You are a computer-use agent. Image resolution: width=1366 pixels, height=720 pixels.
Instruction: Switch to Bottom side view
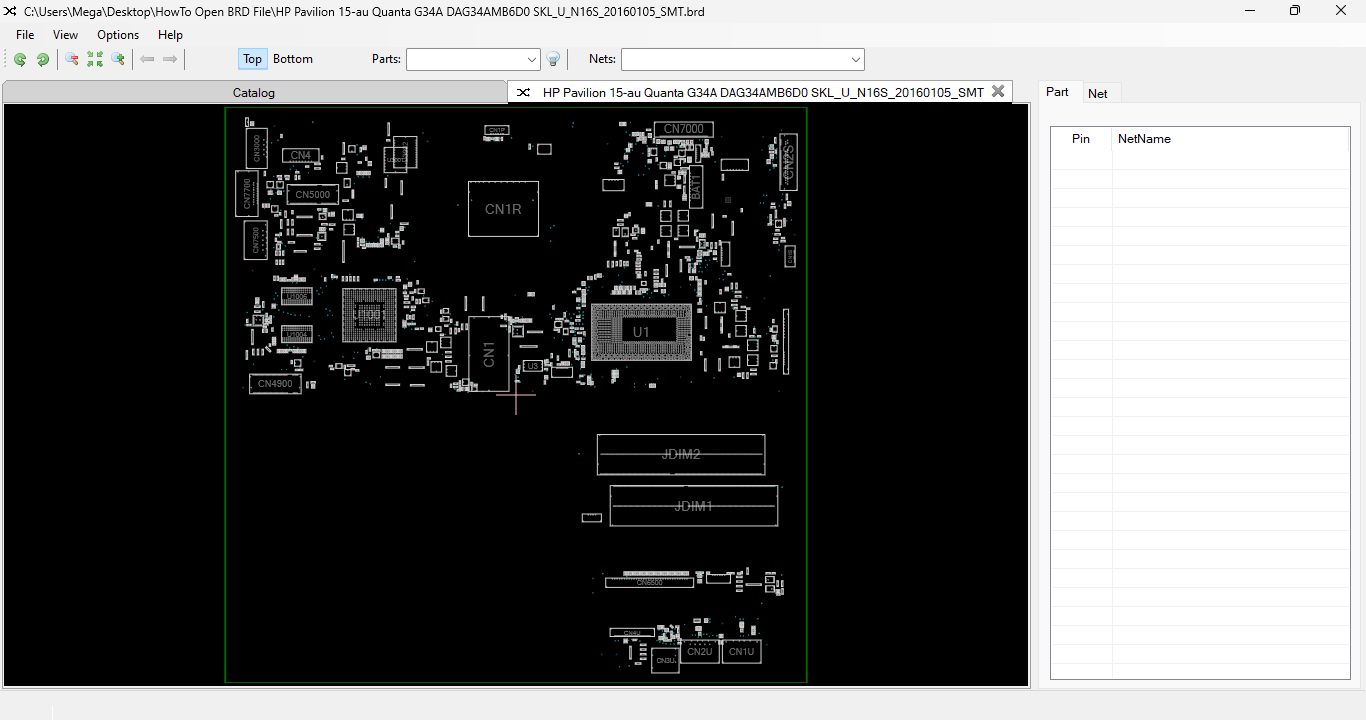point(293,59)
